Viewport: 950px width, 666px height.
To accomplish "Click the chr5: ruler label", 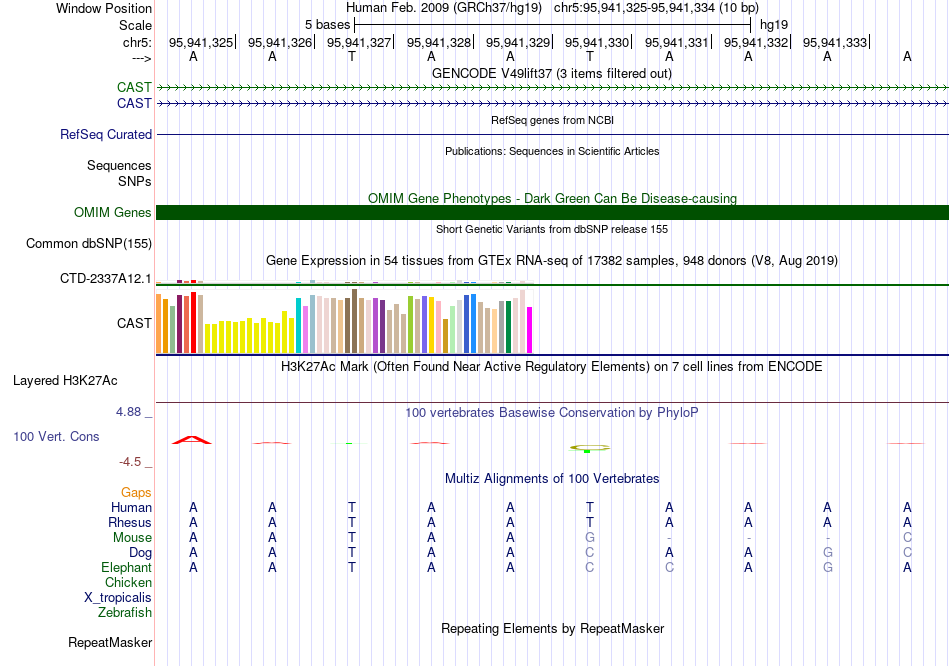I will [x=137, y=42].
